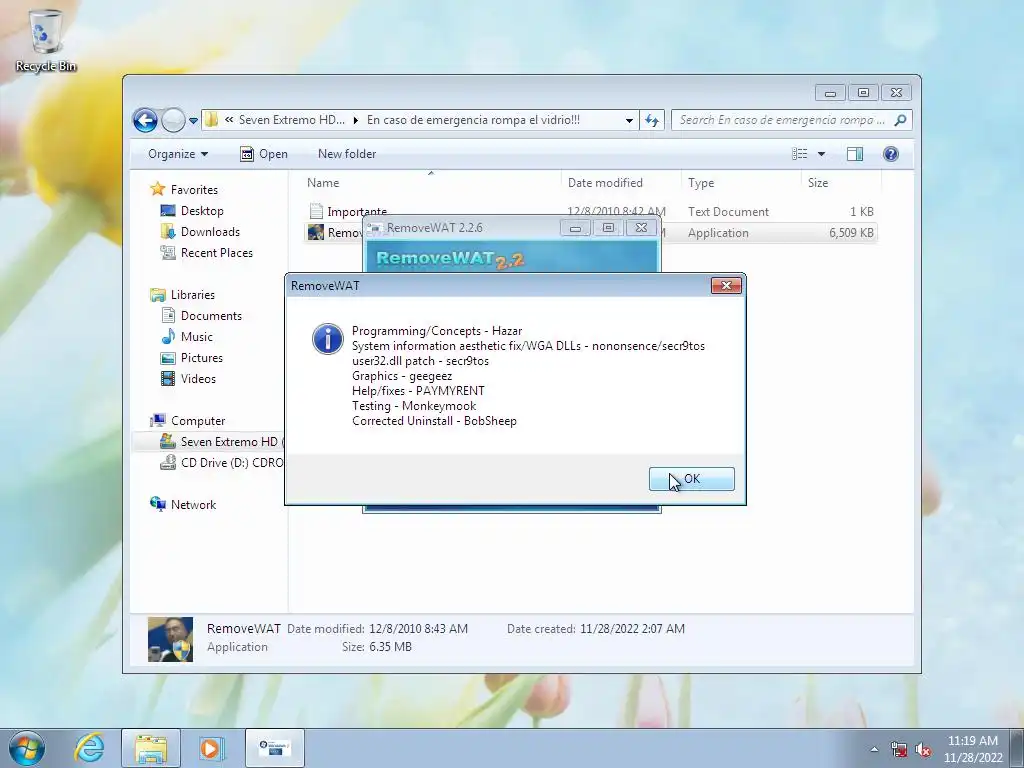The image size is (1024, 768).
Task: Focus the Explorer search box
Action: pos(782,120)
